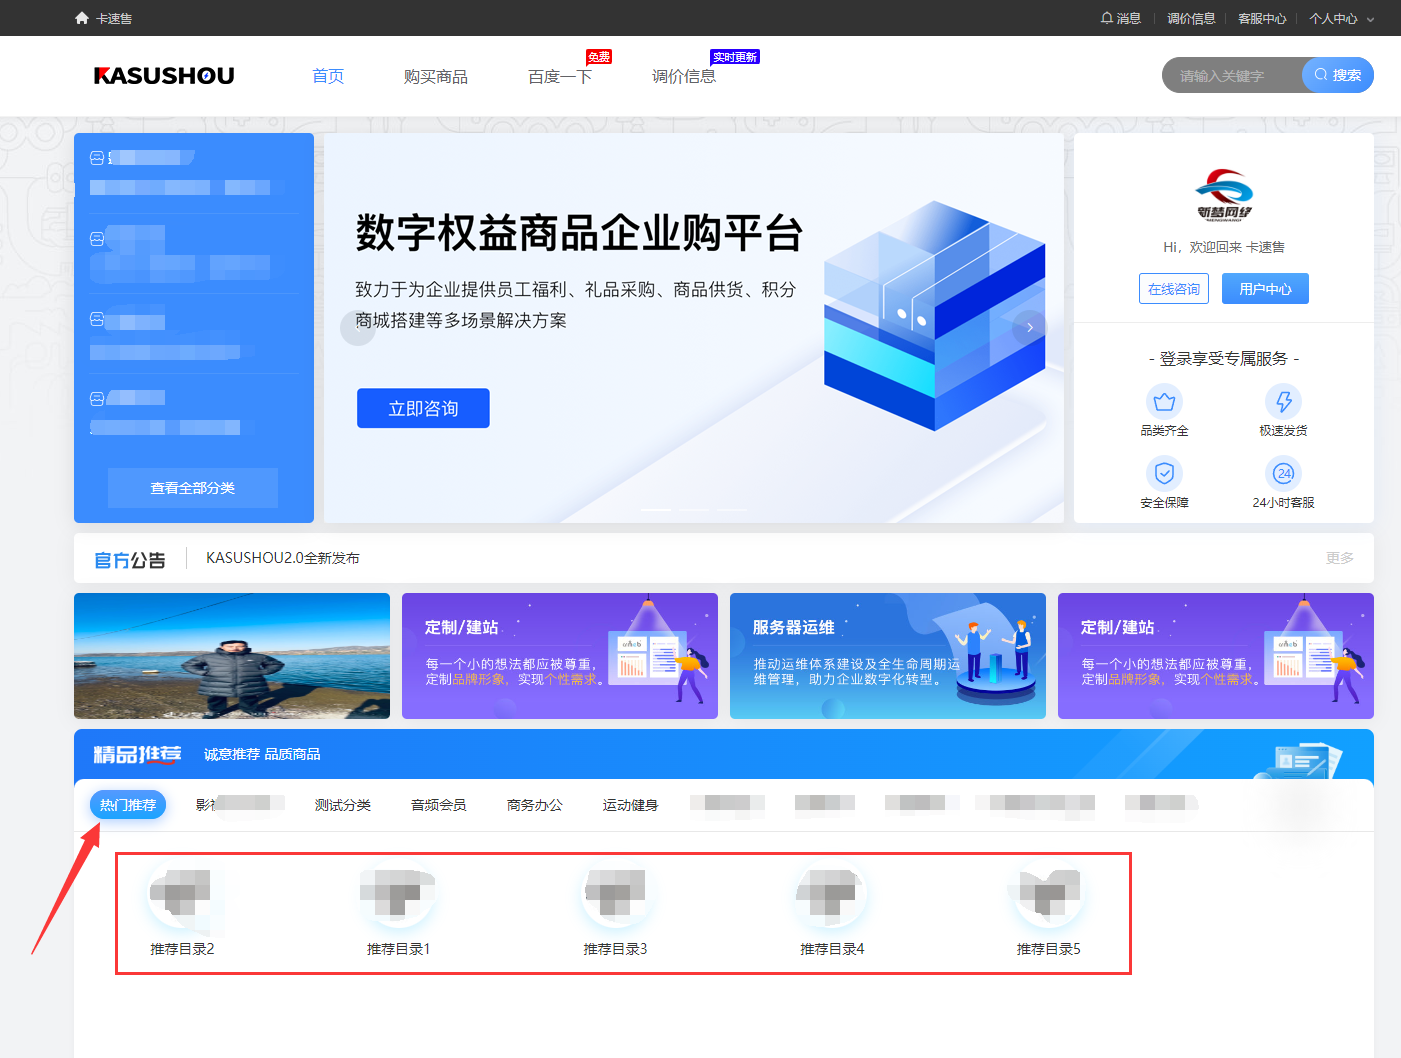Go back with the banner's left arrow
1401x1058 pixels.
click(357, 327)
